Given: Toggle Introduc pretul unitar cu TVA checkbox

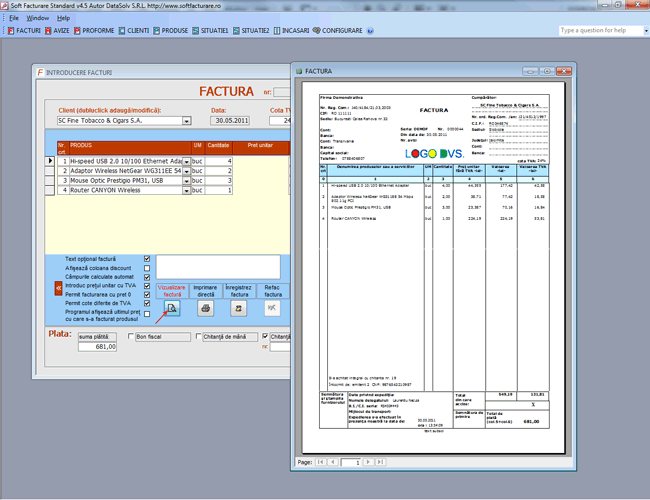Looking at the screenshot, I should pos(147,286).
